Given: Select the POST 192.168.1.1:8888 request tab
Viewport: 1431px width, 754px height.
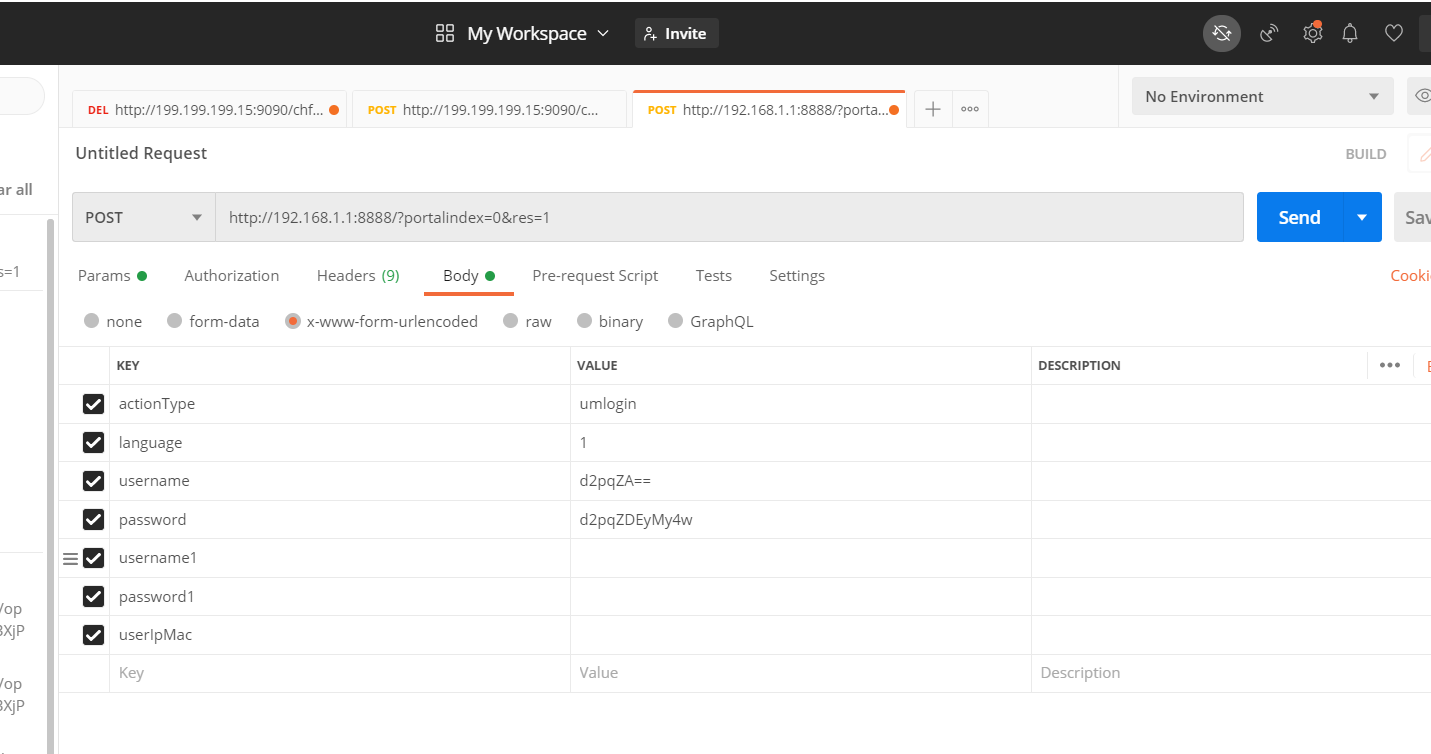Looking at the screenshot, I should point(769,110).
